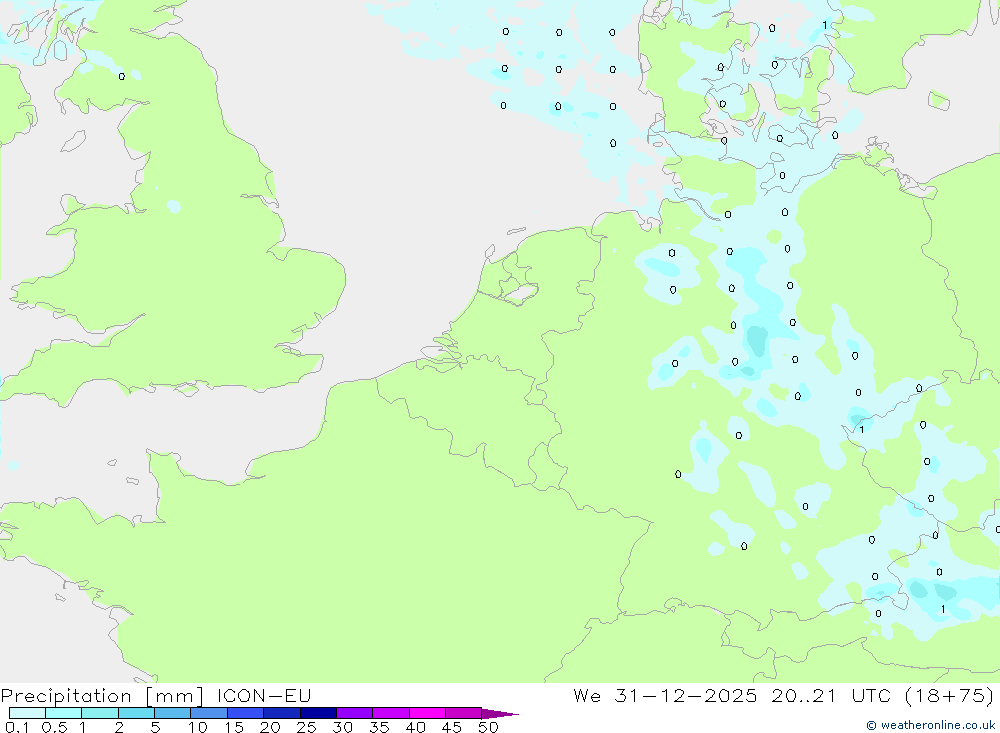Click the '0.5' legend scale label
The width and height of the screenshot is (1000, 733).
(x=54, y=727)
